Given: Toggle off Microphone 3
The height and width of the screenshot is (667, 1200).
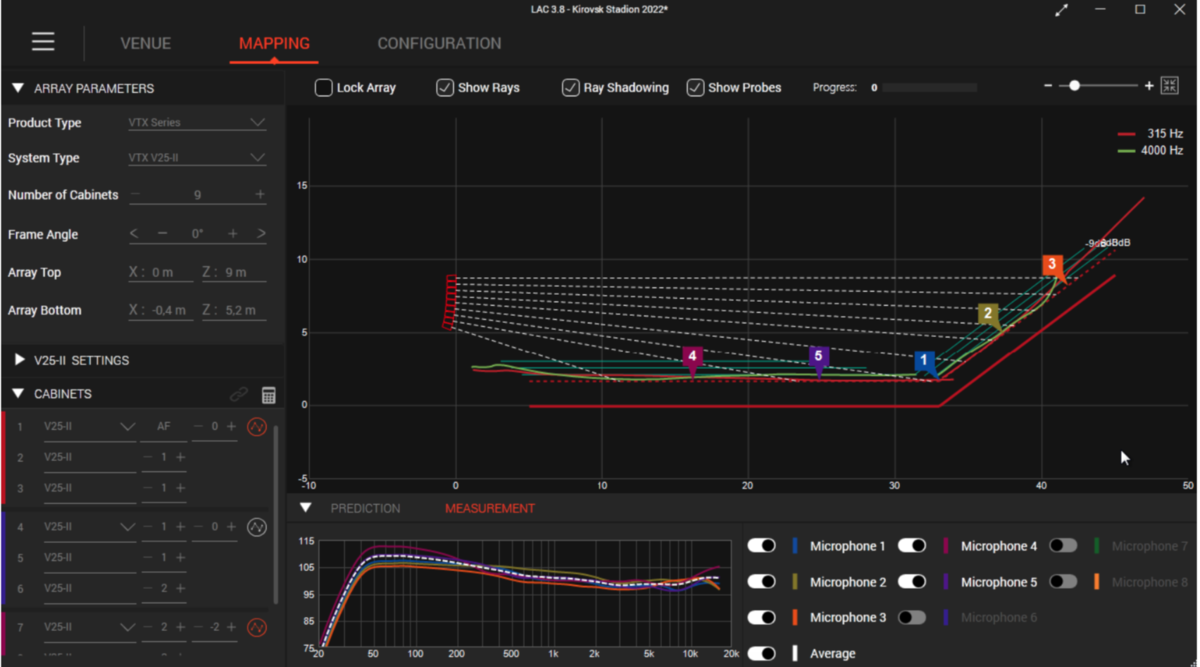Looking at the screenshot, I should coord(762,617).
